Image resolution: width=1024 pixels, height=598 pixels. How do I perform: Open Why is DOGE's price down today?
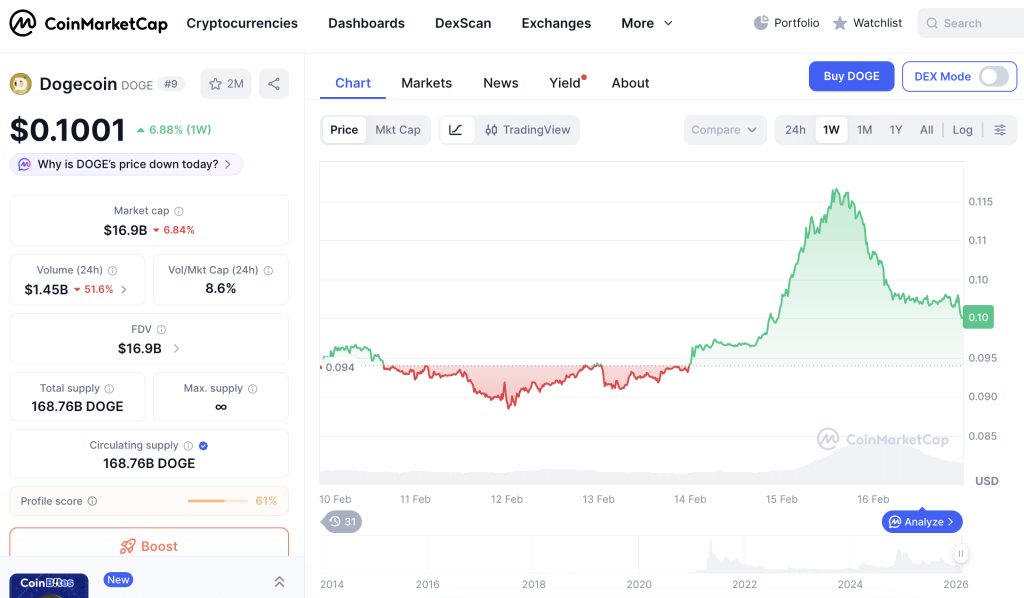[x=125, y=165]
